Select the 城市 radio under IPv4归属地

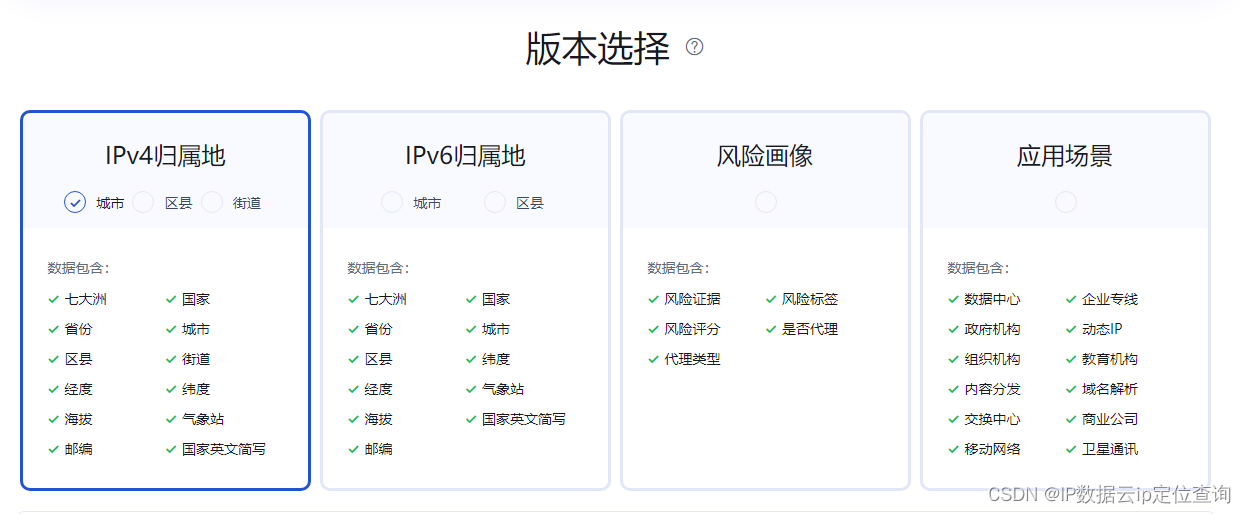pos(75,202)
